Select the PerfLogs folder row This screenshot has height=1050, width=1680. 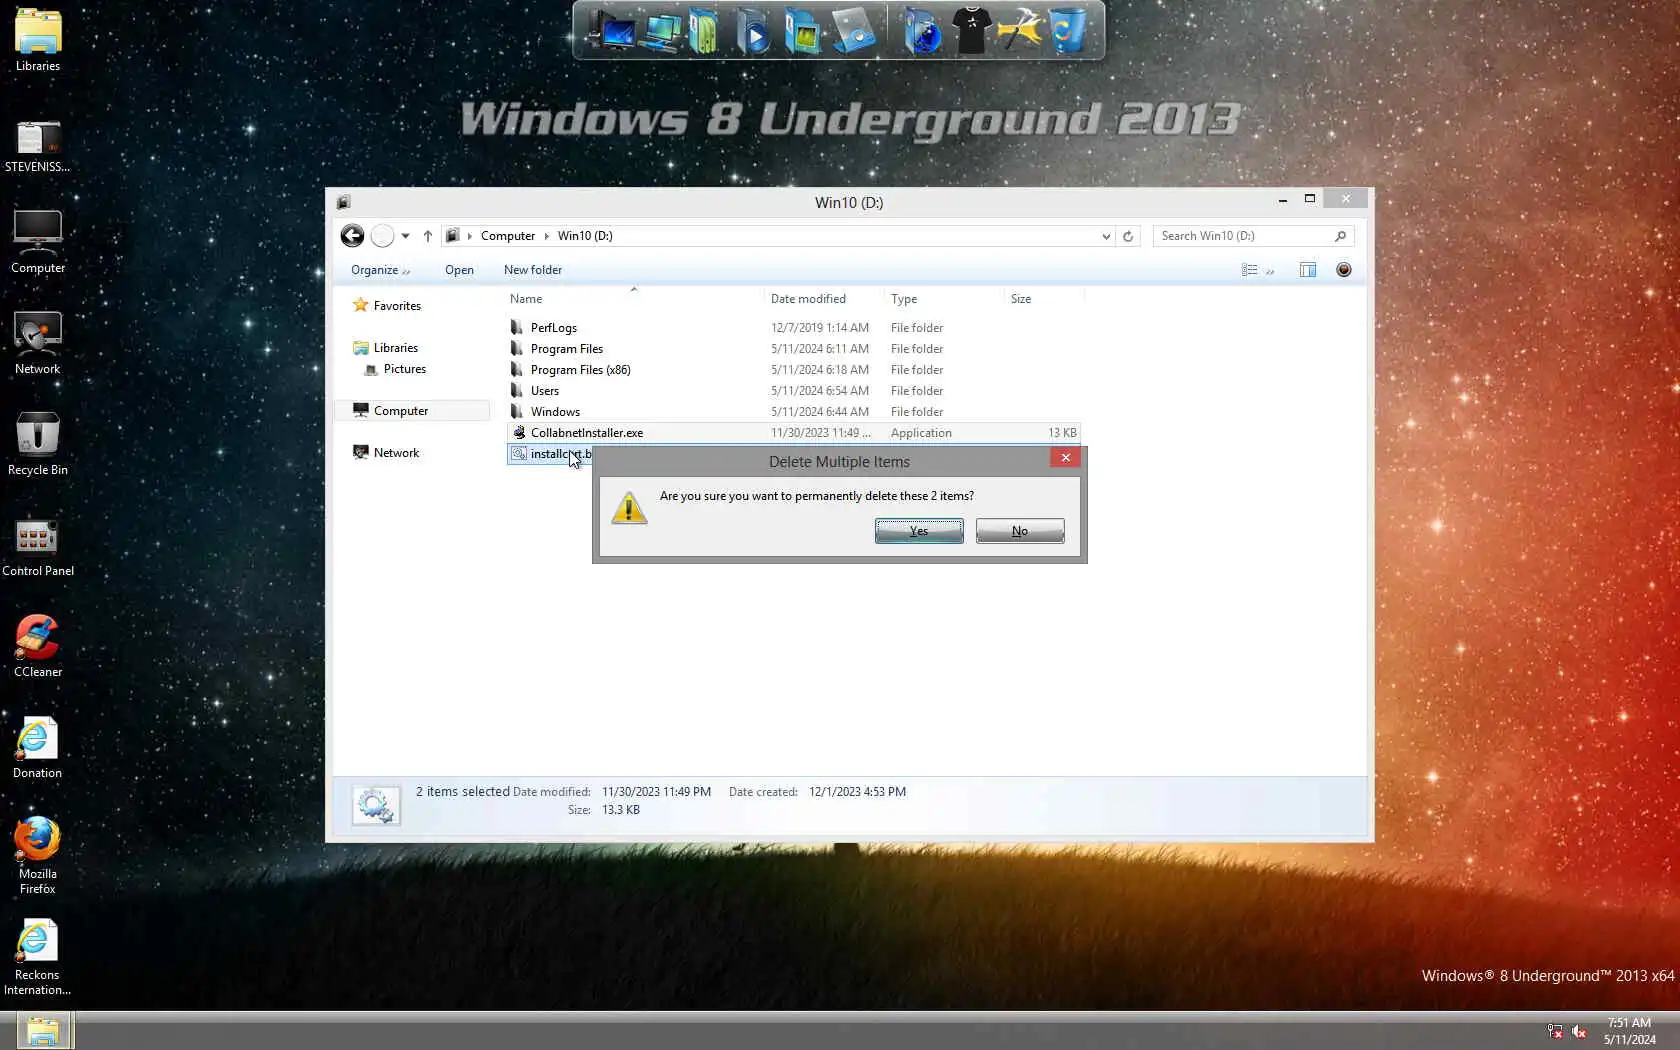coord(793,328)
